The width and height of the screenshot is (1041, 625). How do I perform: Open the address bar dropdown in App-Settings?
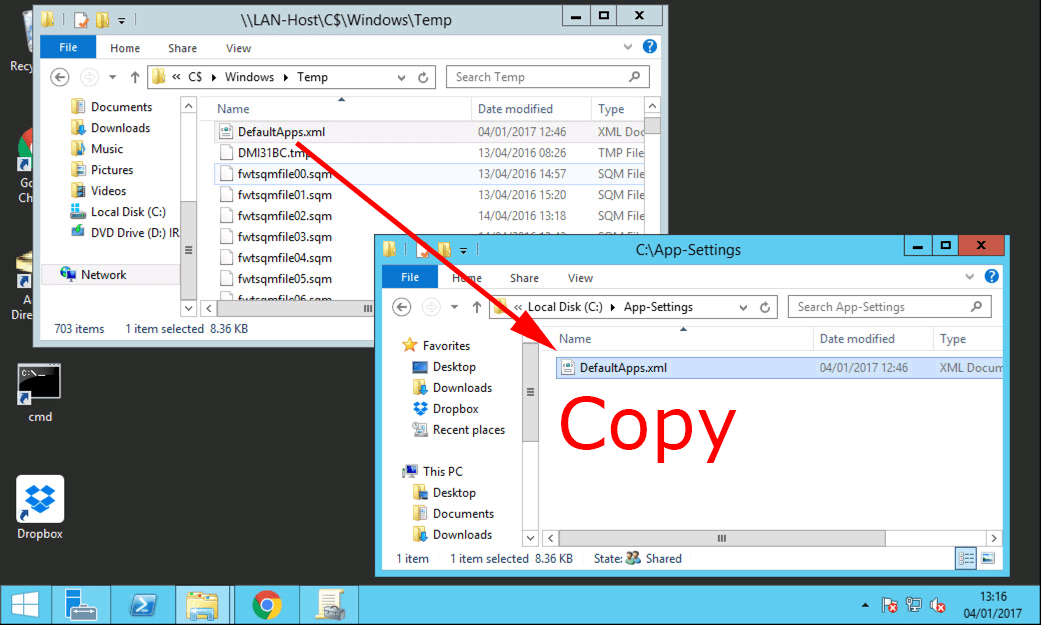tap(743, 307)
